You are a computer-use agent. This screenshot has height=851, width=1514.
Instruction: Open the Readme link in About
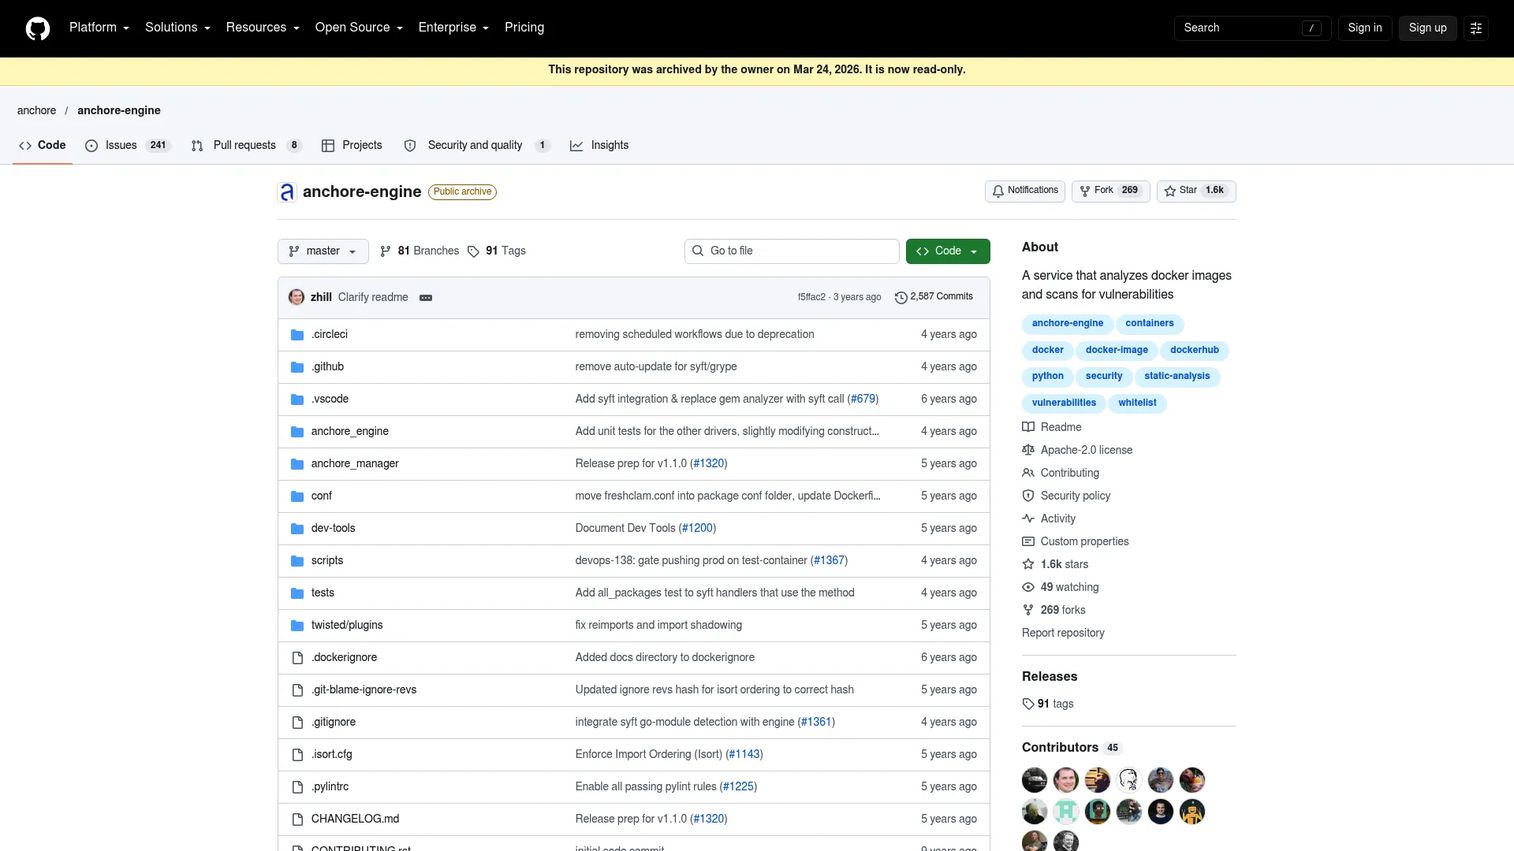[1052, 427]
